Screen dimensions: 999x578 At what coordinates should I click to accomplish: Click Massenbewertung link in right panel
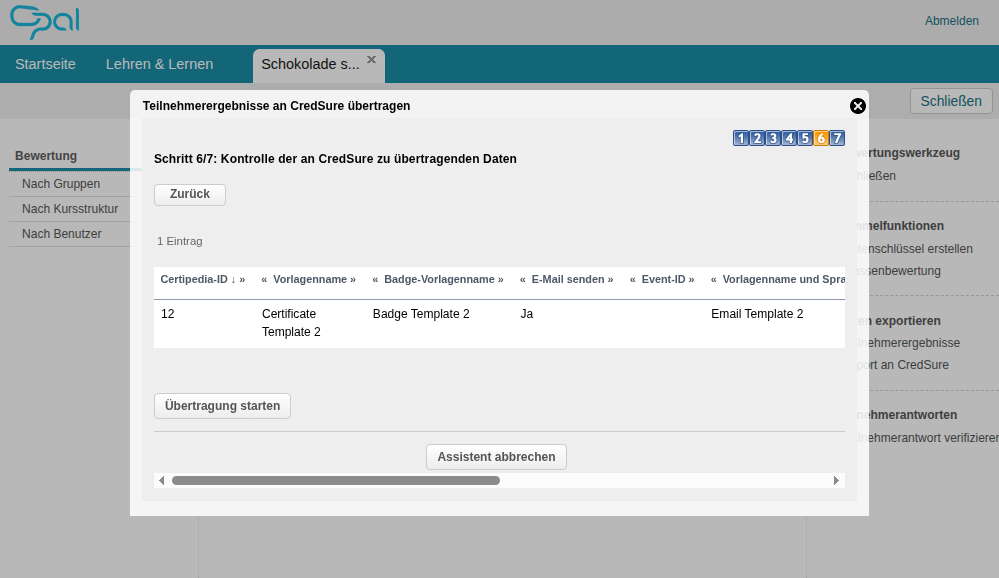899,271
